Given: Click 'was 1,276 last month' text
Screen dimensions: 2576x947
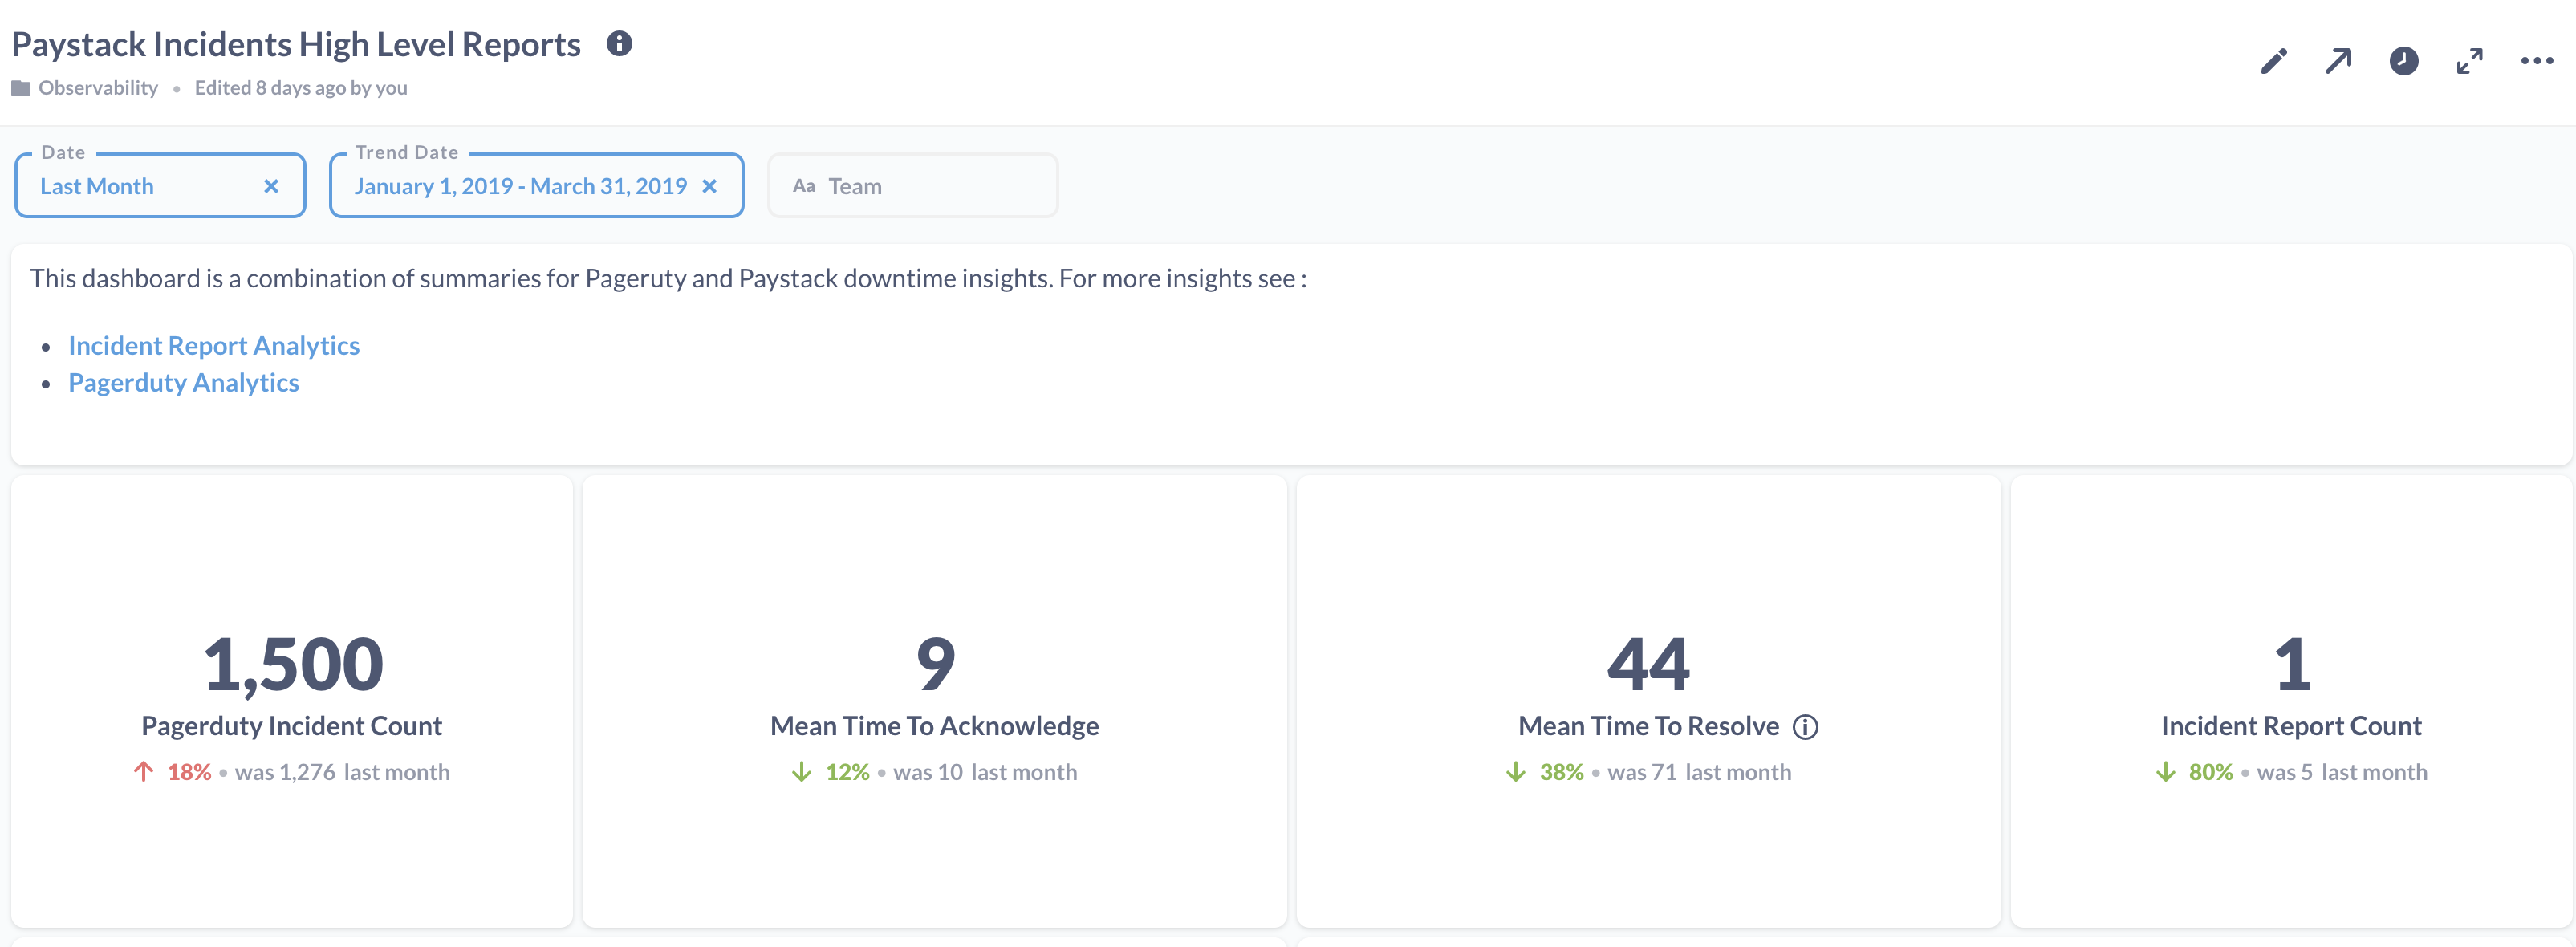Looking at the screenshot, I should 342,772.
